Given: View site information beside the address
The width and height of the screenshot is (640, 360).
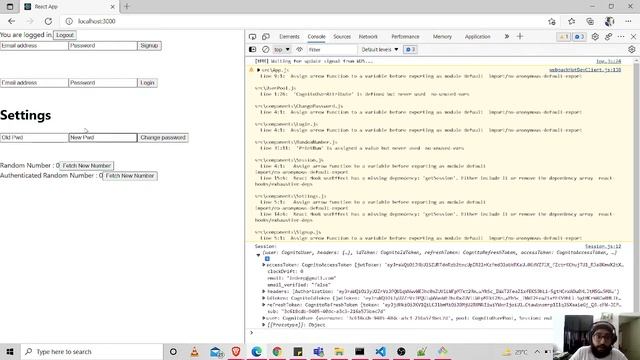Looking at the screenshot, I should [x=69, y=21].
